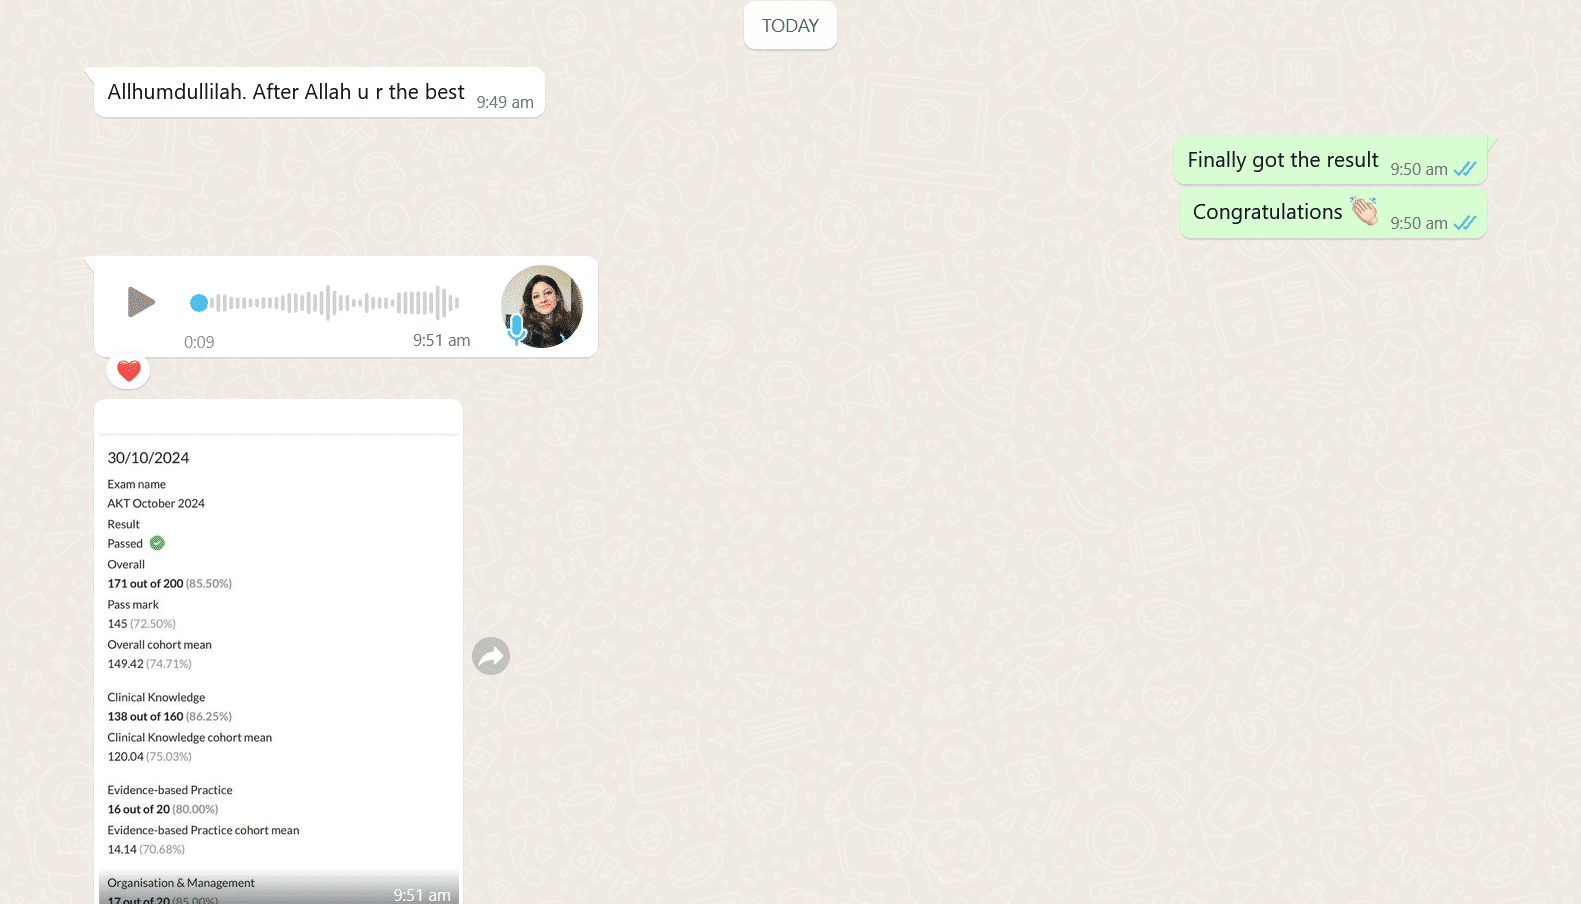
Task: Select the 'Finally got the result' message
Action: (1330, 160)
